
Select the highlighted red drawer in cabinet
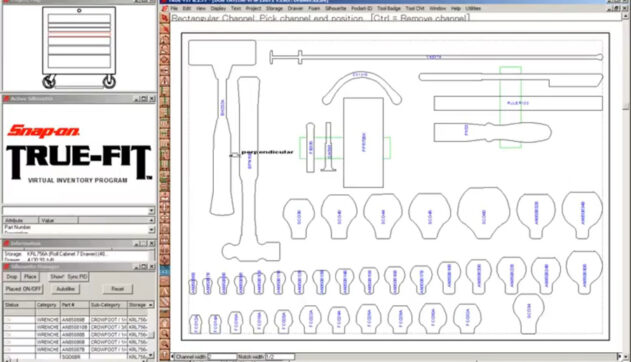(x=79, y=34)
